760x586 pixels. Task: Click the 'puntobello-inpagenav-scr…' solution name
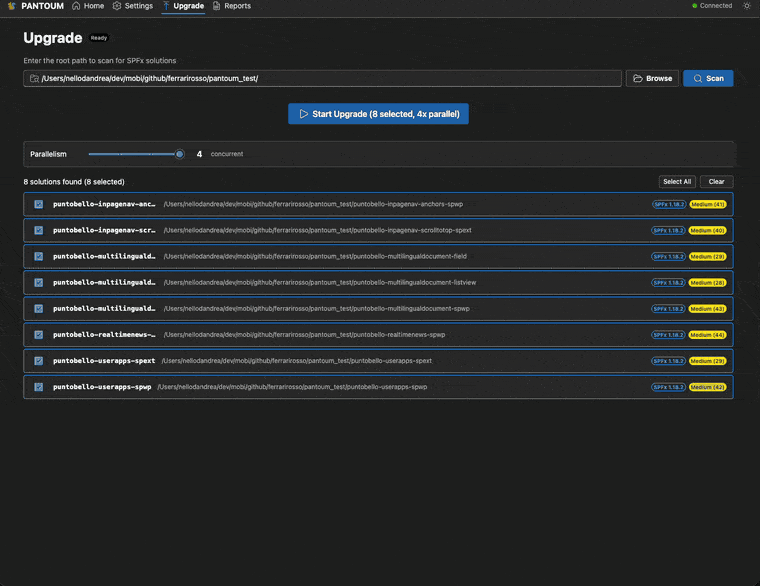click(x=104, y=230)
